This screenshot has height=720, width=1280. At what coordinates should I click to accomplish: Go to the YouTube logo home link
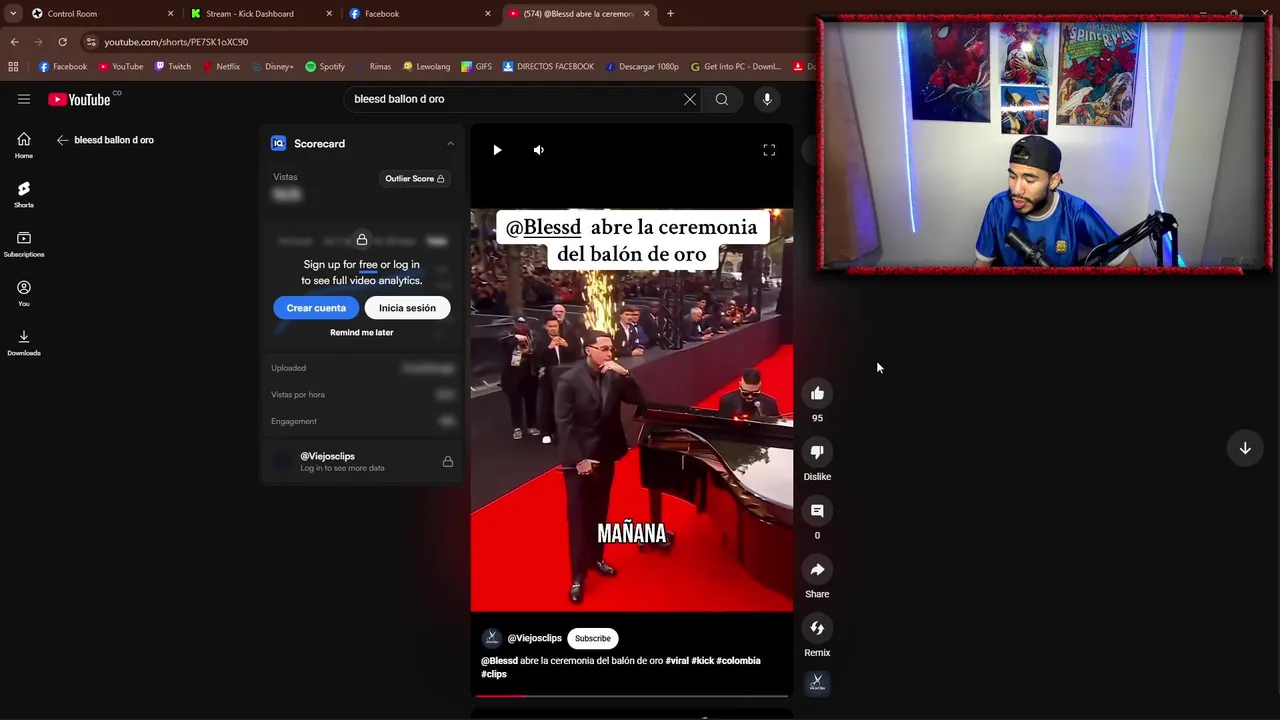pyautogui.click(x=79, y=99)
